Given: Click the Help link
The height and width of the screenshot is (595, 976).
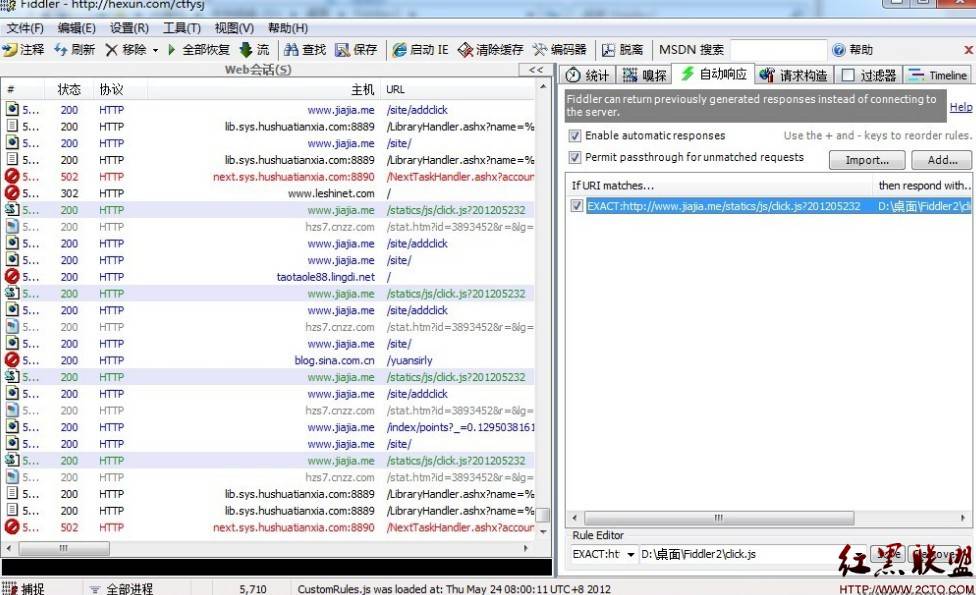Looking at the screenshot, I should click(x=960, y=107).
